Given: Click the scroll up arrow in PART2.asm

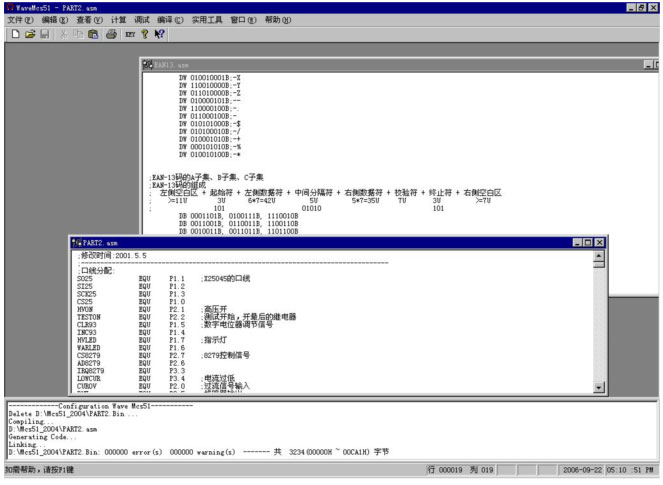Looking at the screenshot, I should [599, 256].
